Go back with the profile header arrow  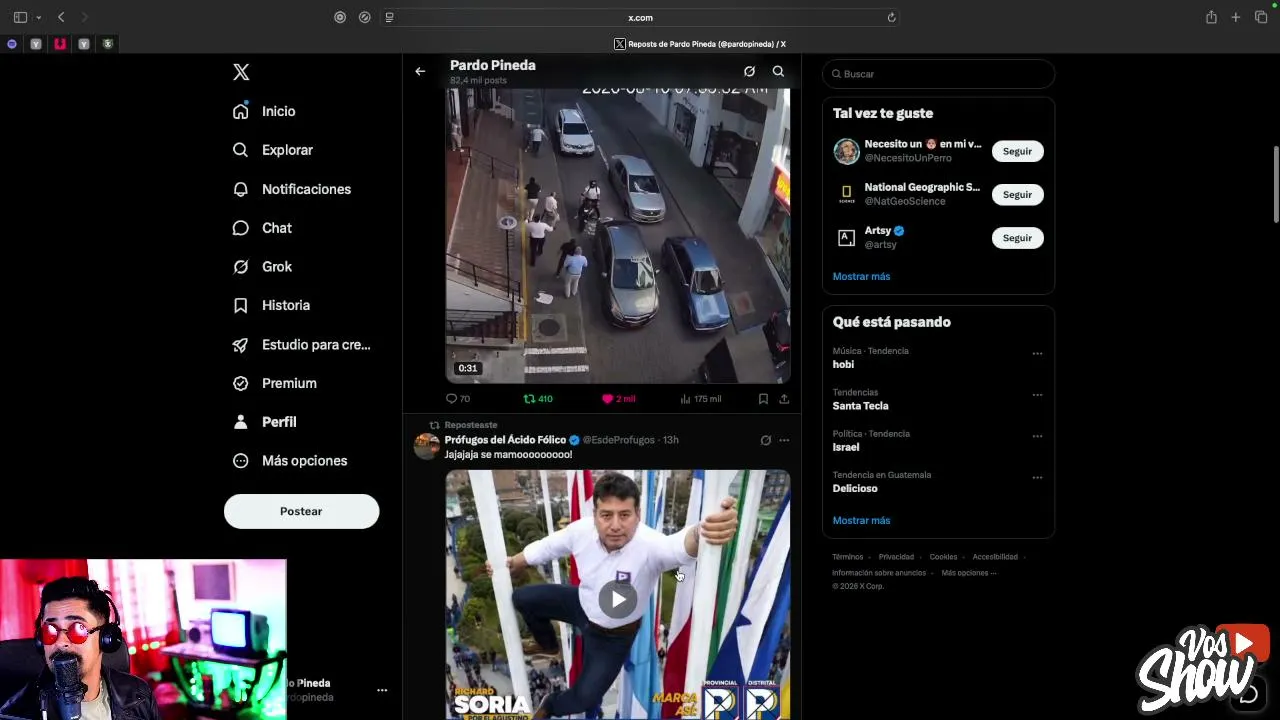point(420,71)
